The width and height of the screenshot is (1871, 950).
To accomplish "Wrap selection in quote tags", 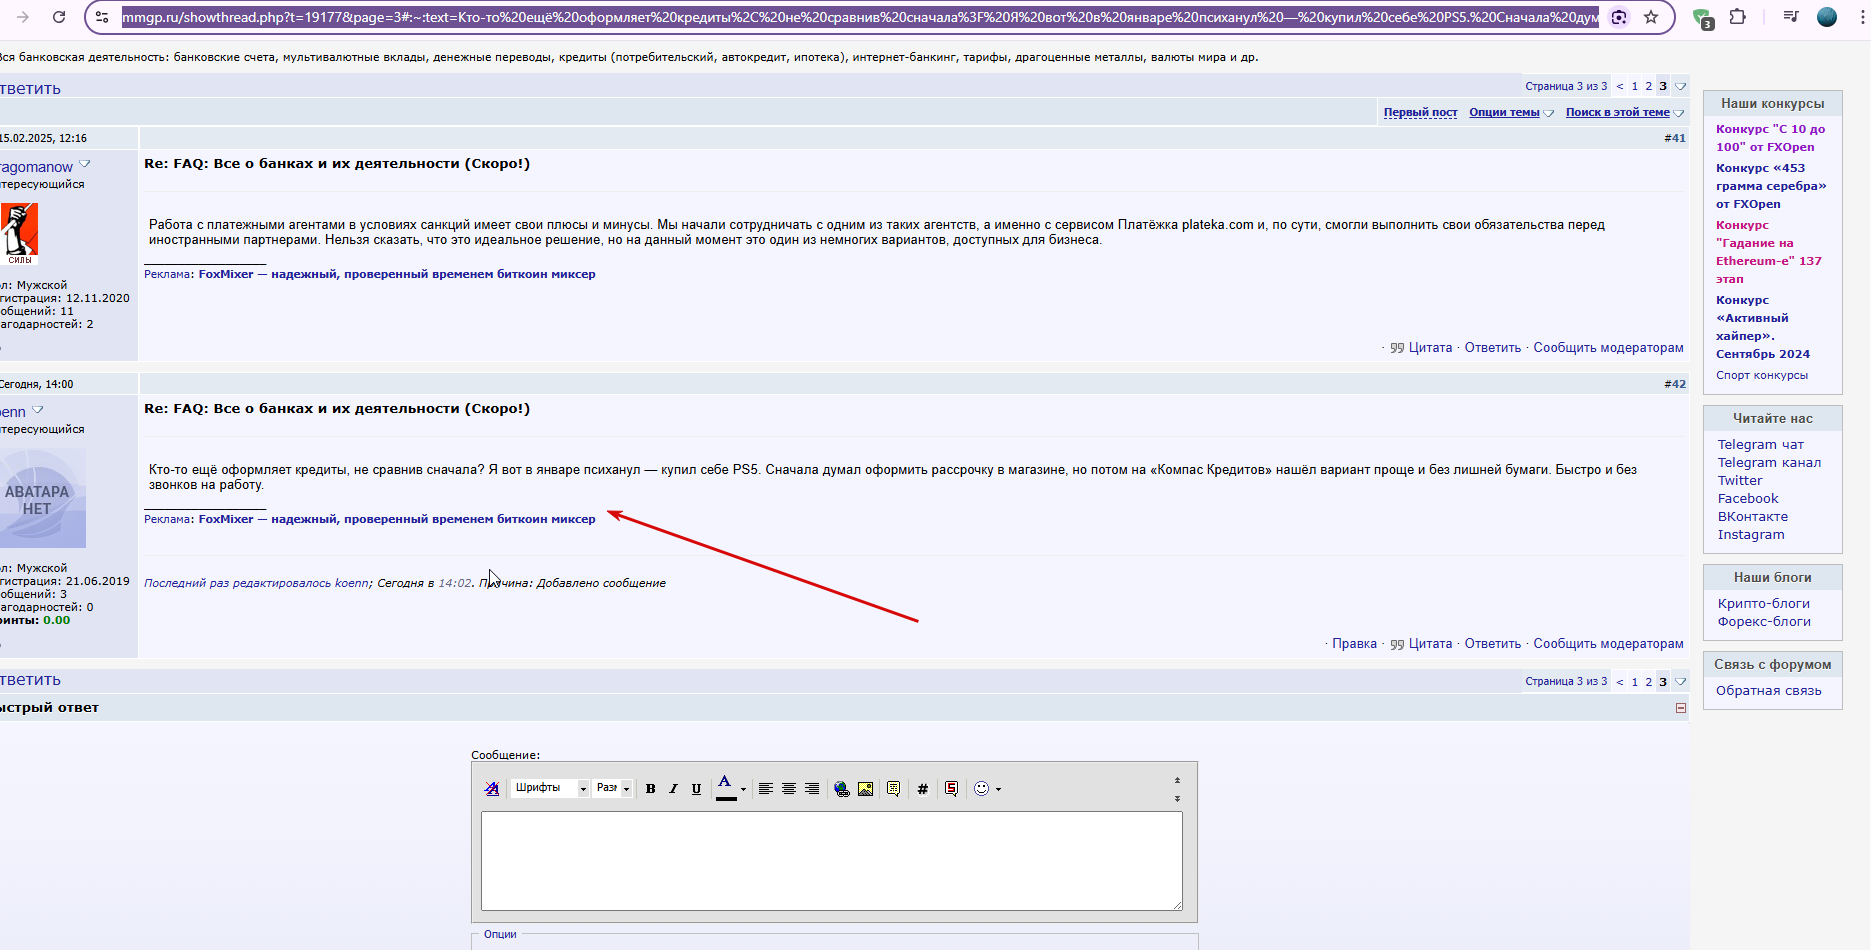I will click(x=893, y=789).
